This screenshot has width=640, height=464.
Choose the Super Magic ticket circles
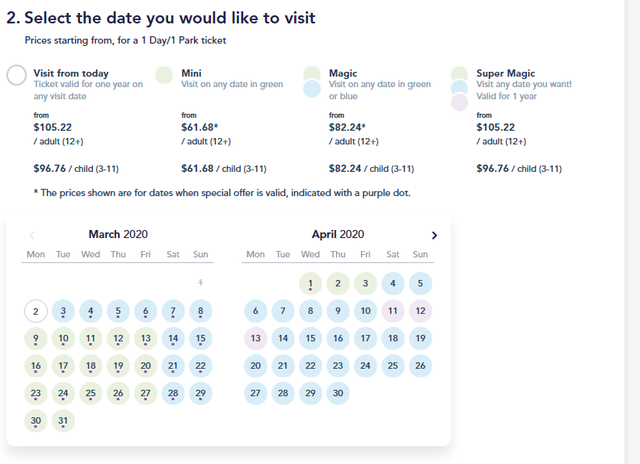460,89
